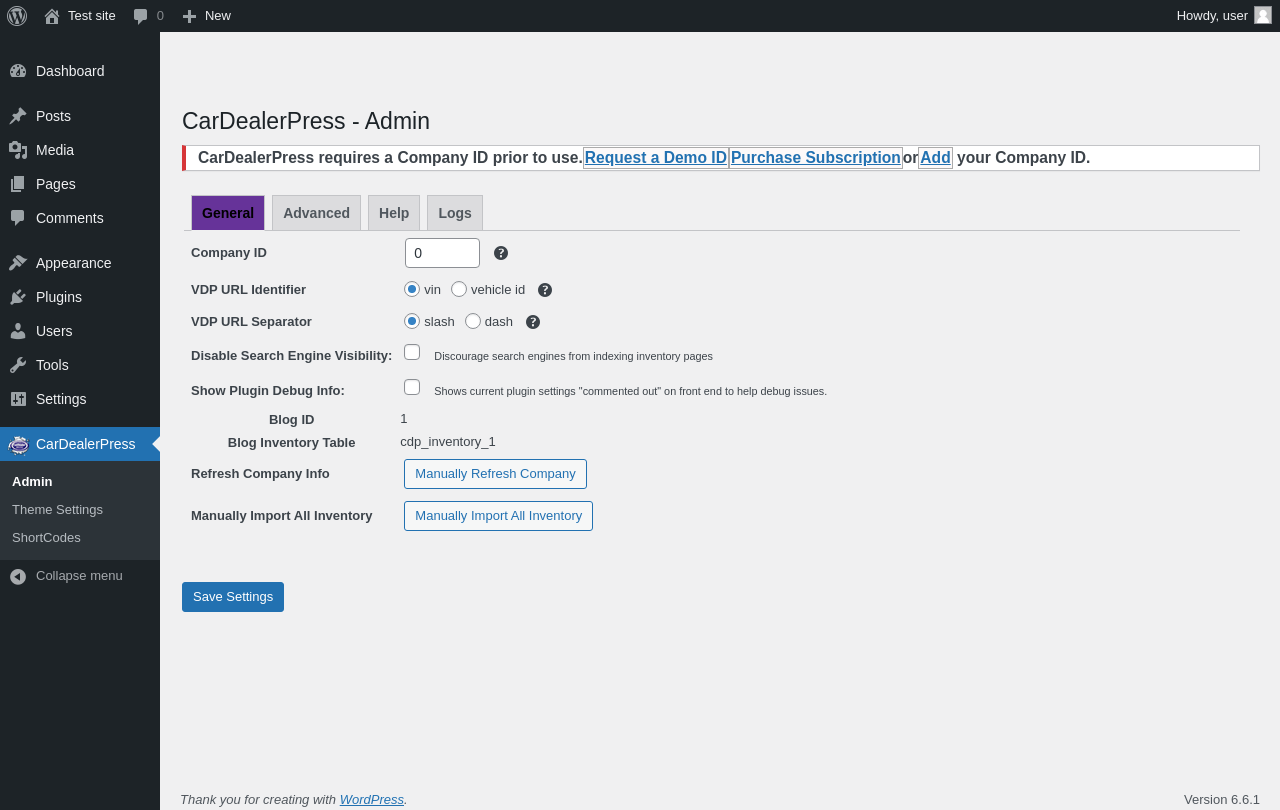This screenshot has height=810, width=1280.
Task: Click the CarDealerPress logo icon
Action: [18, 444]
